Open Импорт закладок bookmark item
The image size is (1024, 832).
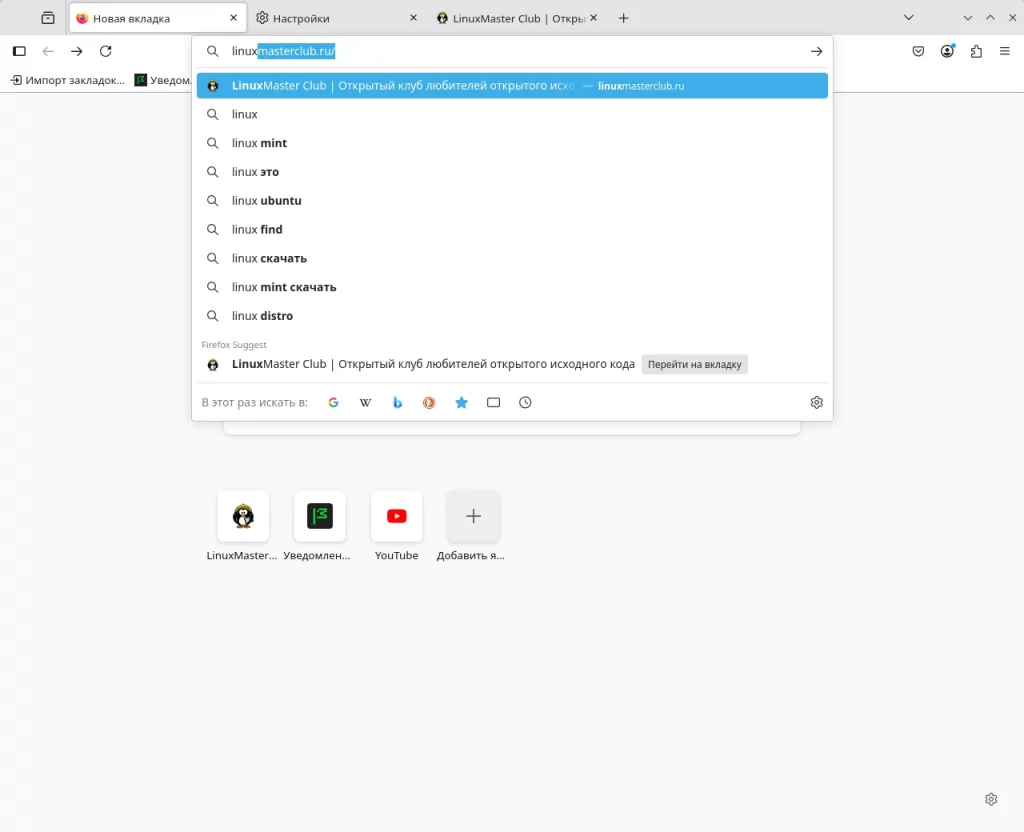point(67,80)
